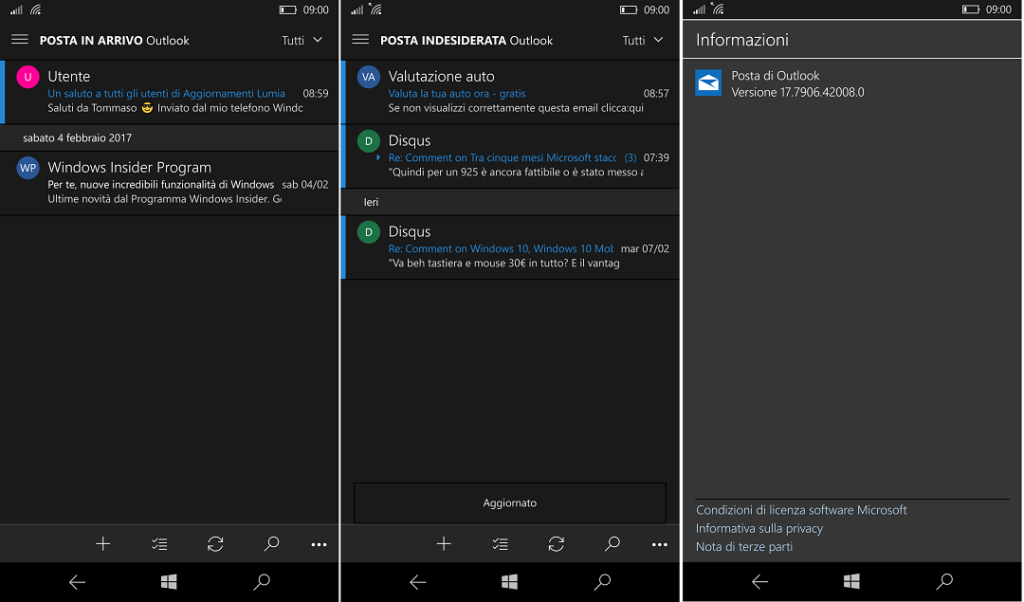Sync mail in Posta indesiderata screen

(x=556, y=543)
